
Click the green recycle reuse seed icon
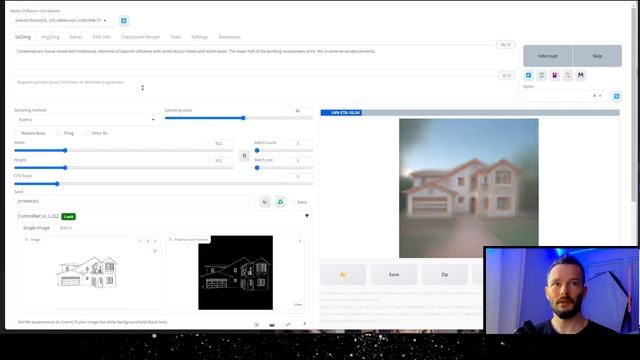tap(280, 202)
